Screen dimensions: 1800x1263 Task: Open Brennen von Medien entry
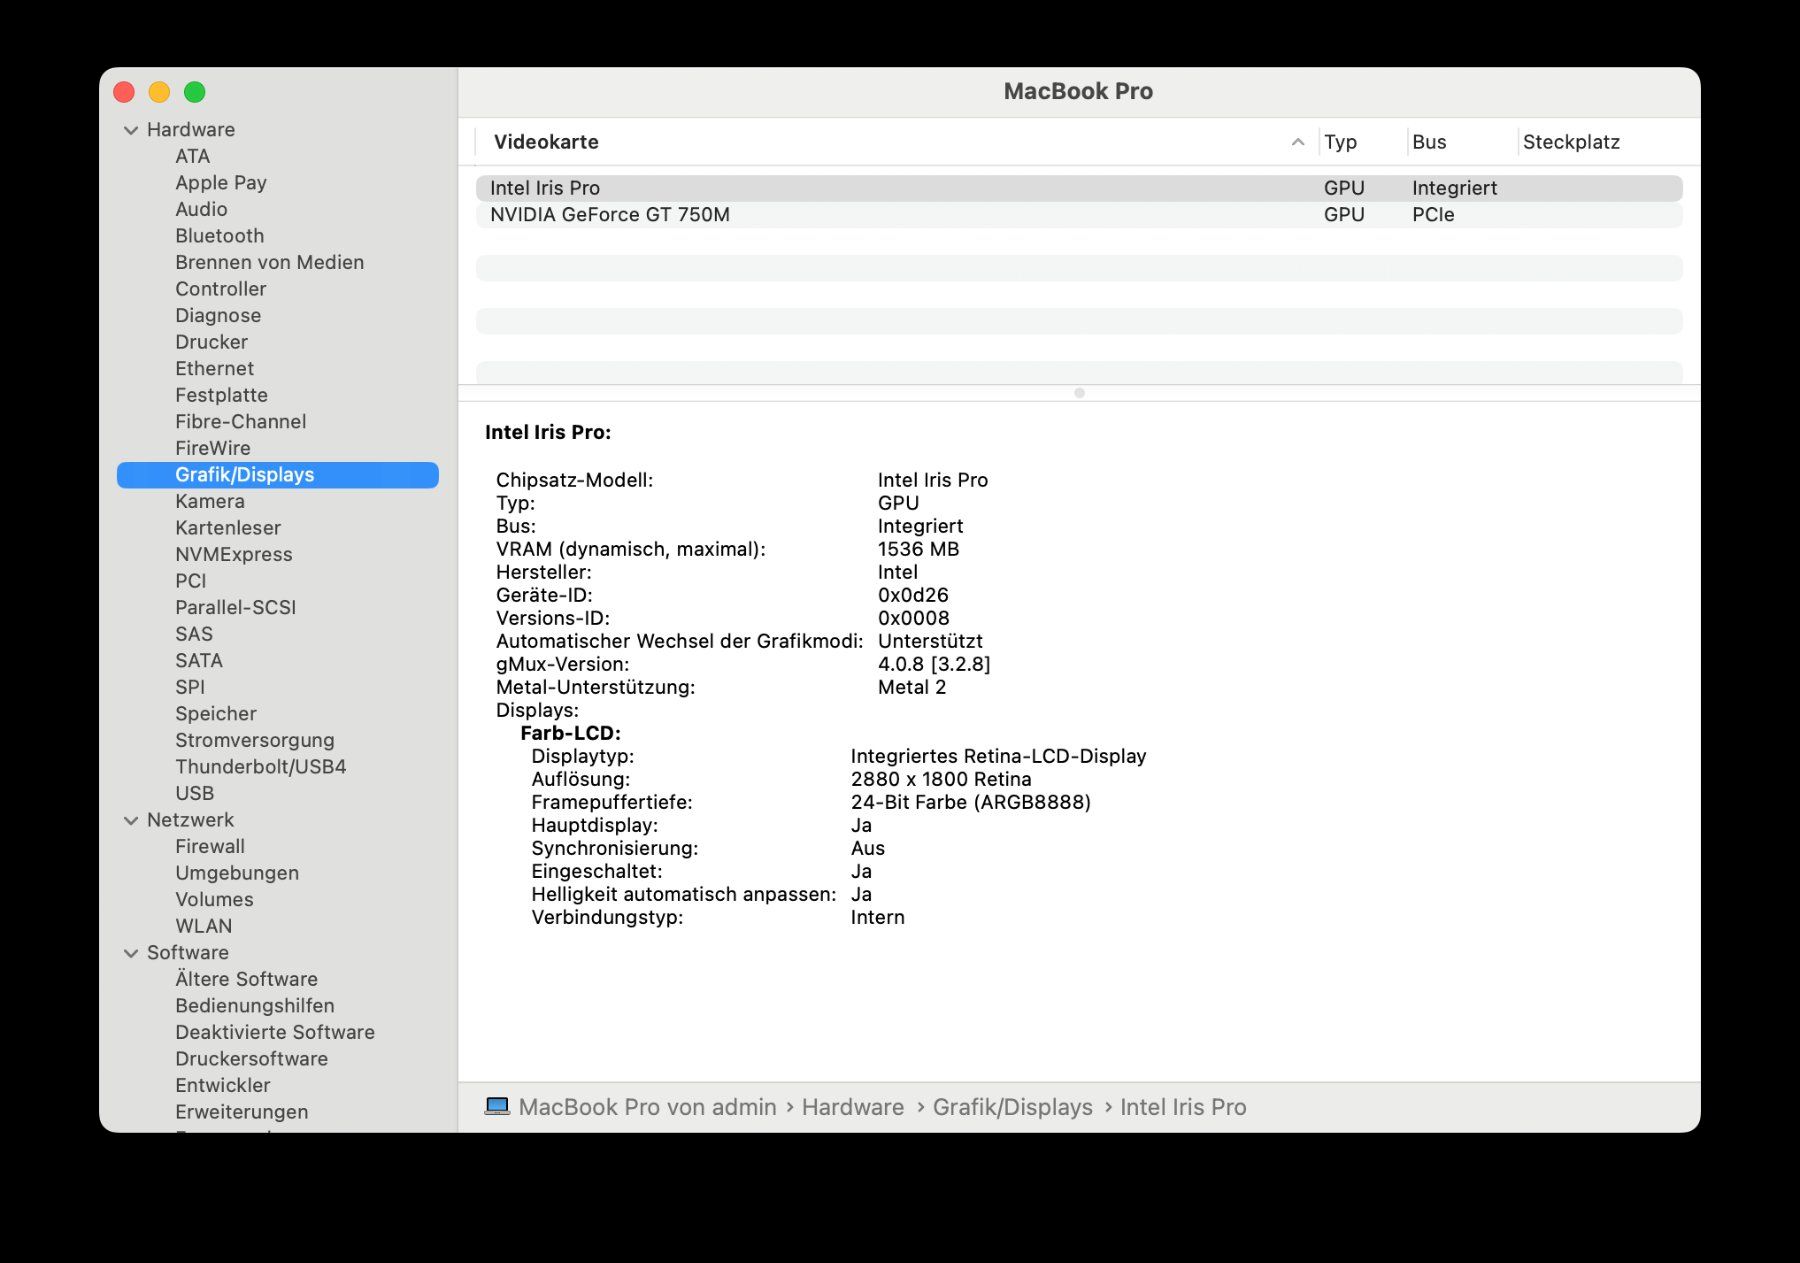[x=270, y=262]
